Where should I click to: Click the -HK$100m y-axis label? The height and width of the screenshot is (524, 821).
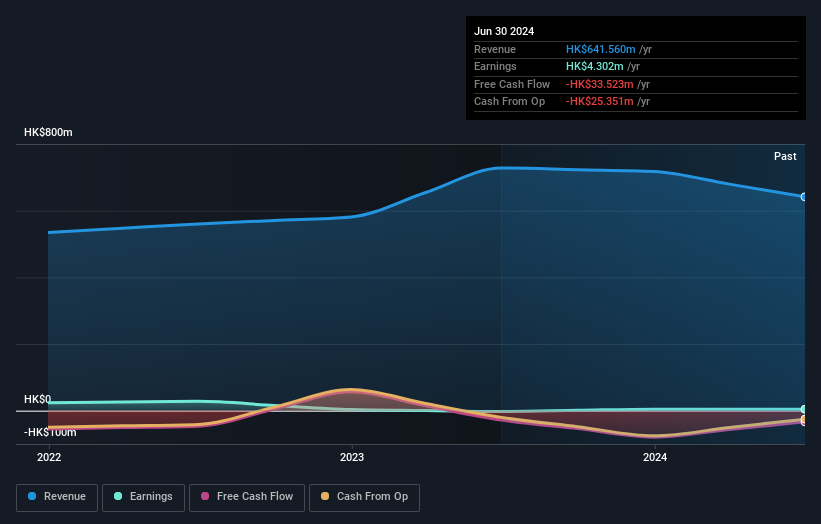tap(50, 432)
